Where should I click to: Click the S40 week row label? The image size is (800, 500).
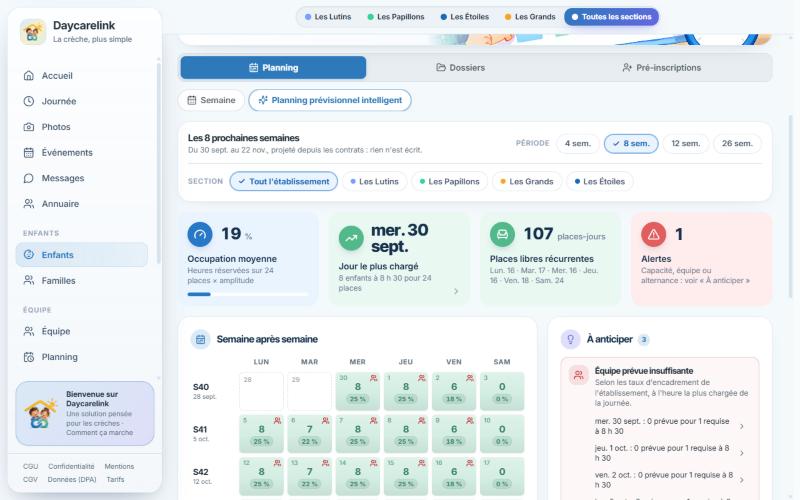click(205, 391)
